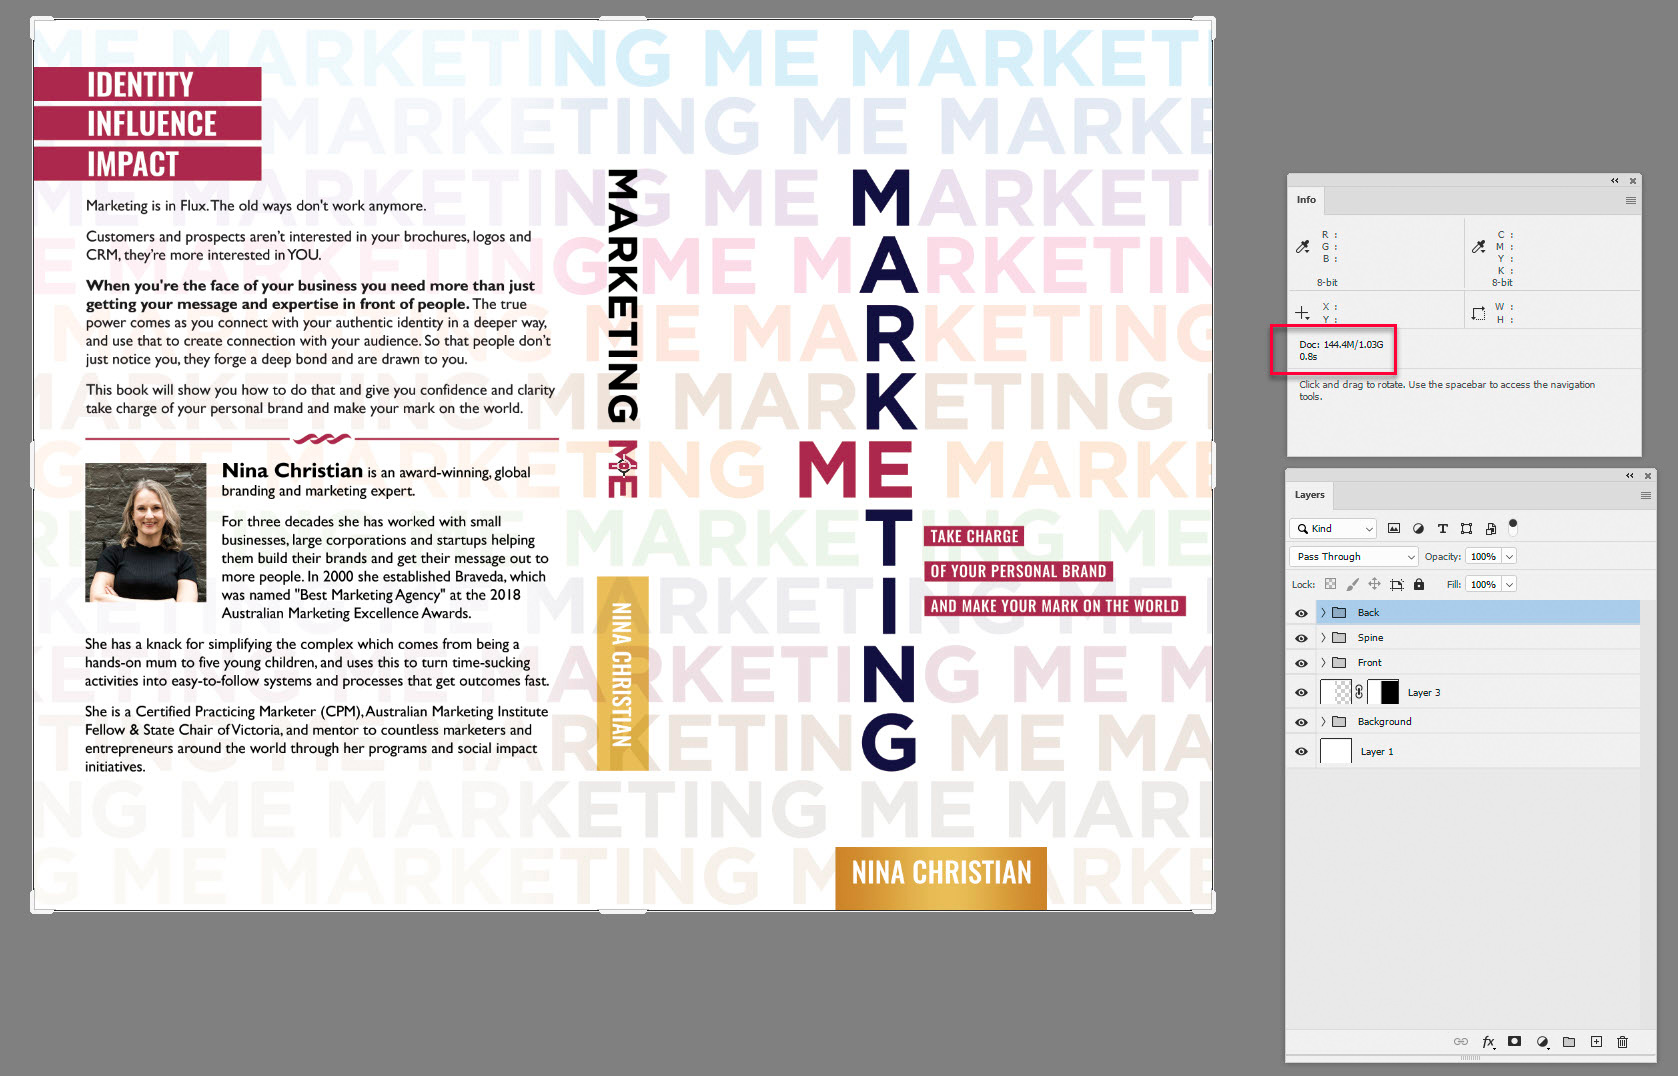Switch to the Info panel tab

[1306, 200]
